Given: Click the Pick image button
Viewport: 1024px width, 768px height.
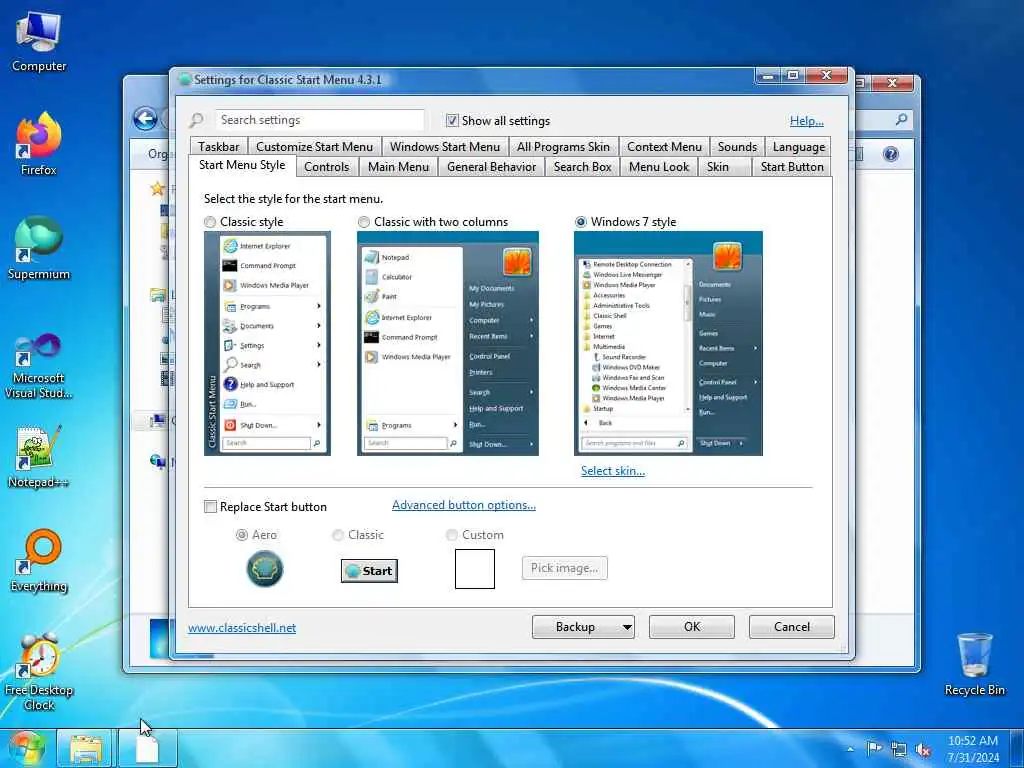Looking at the screenshot, I should click(565, 568).
